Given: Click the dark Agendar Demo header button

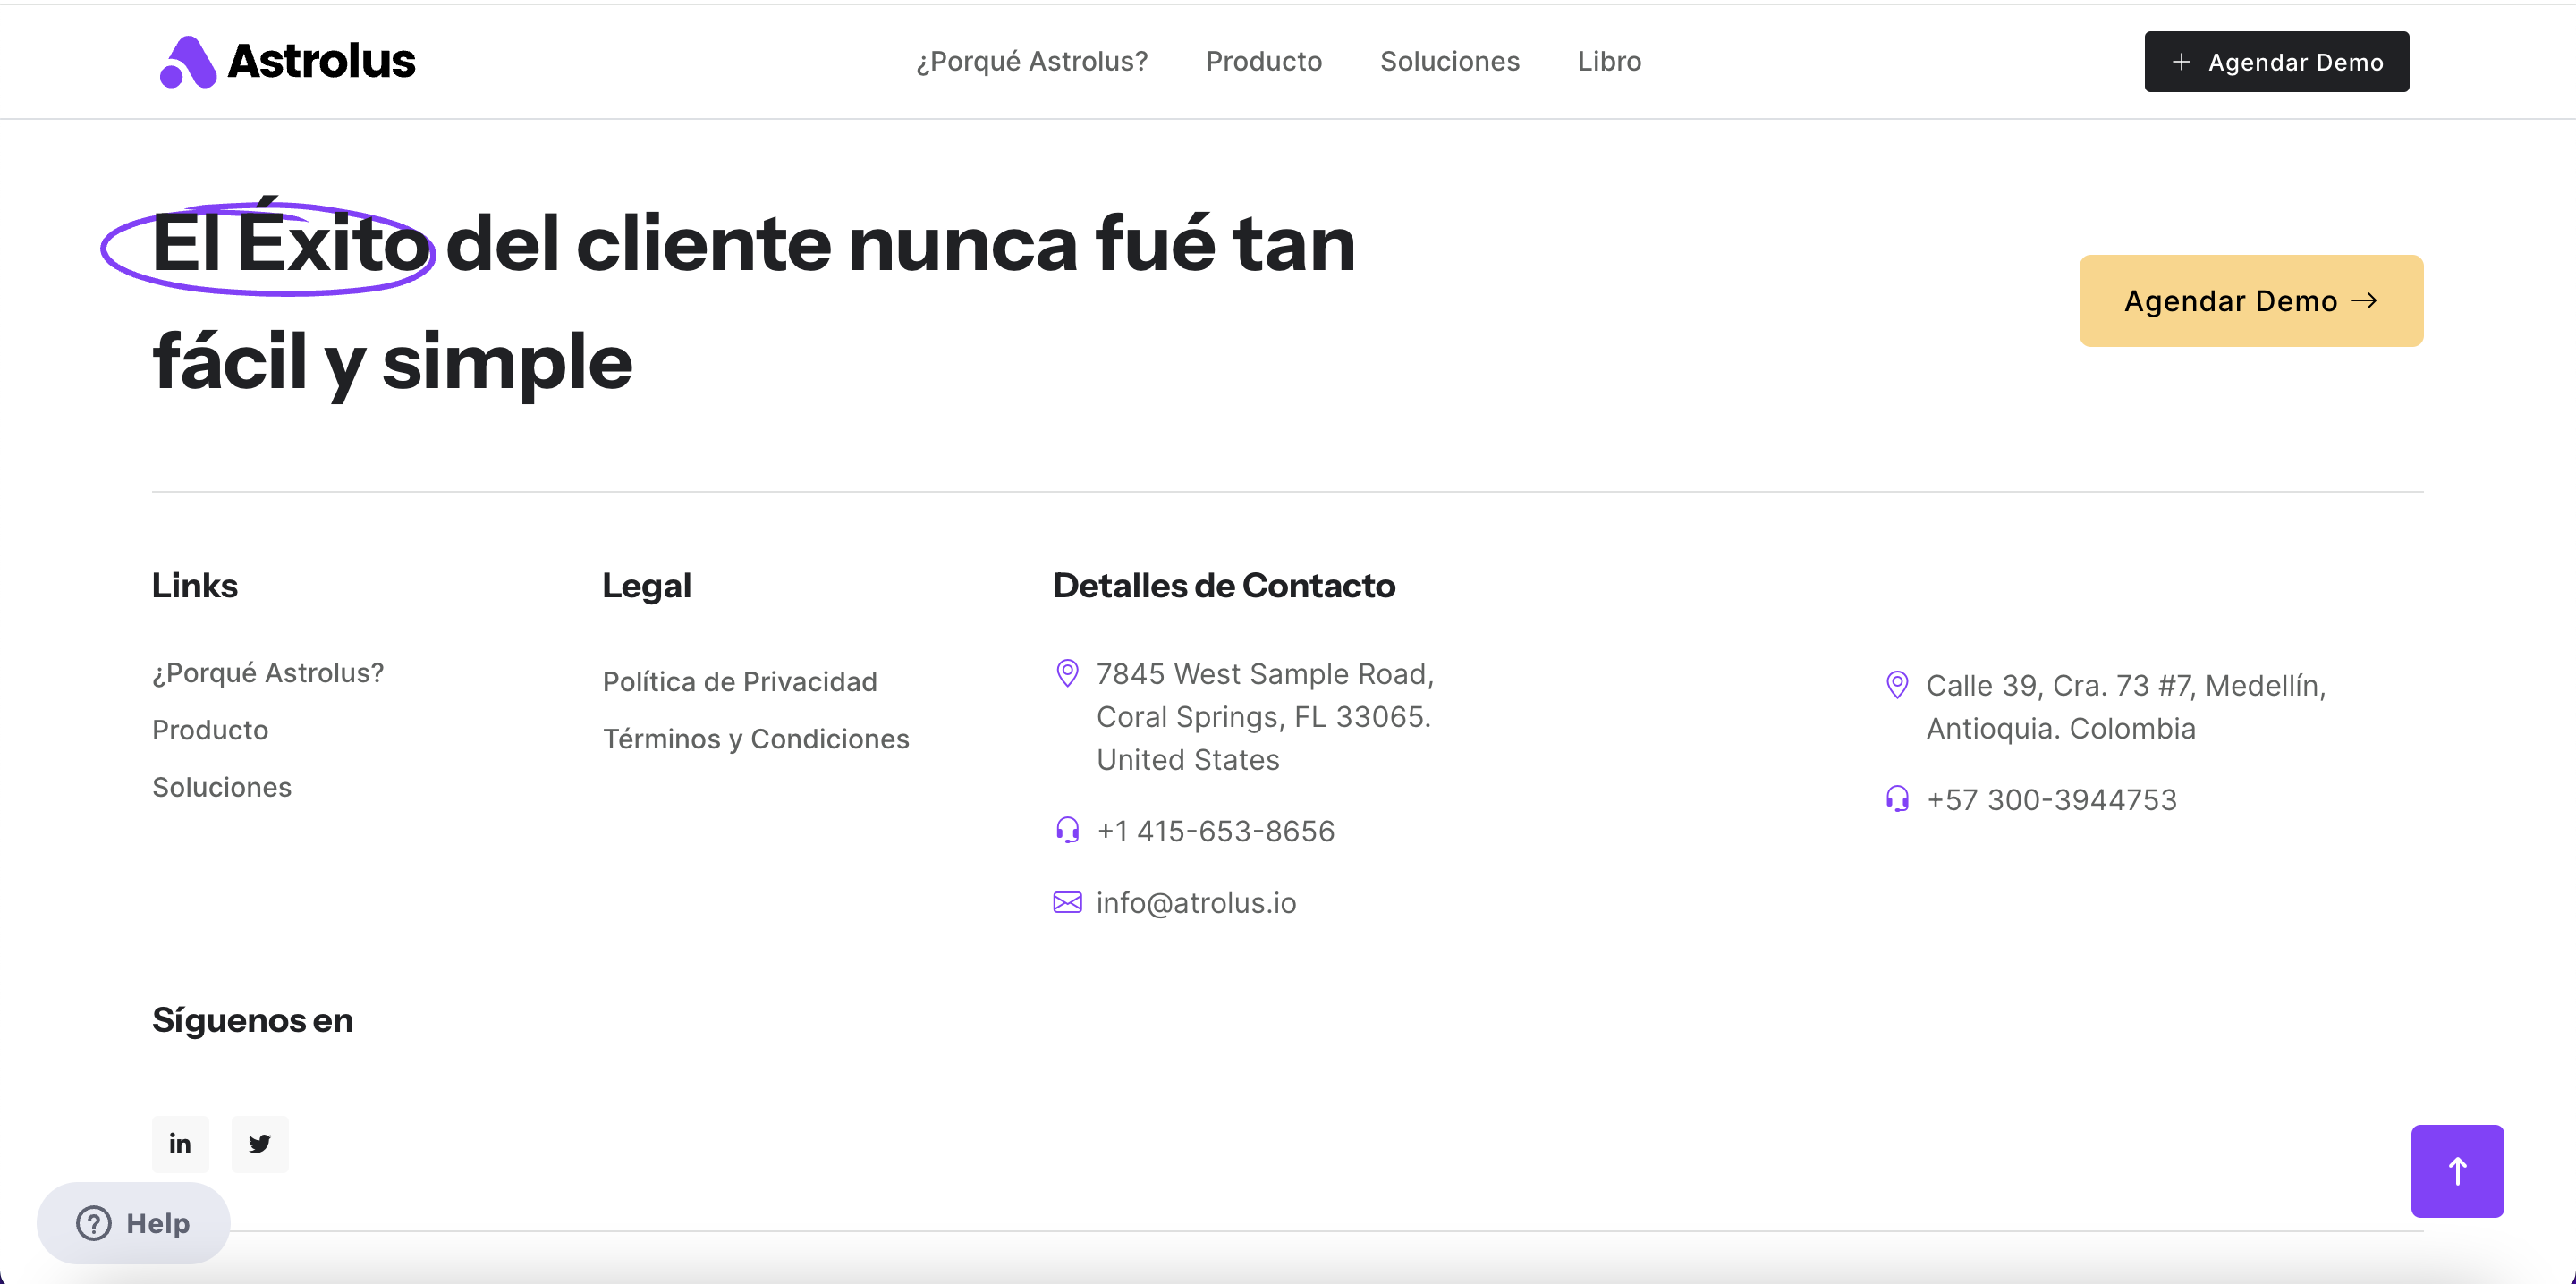Looking at the screenshot, I should pyautogui.click(x=2276, y=62).
